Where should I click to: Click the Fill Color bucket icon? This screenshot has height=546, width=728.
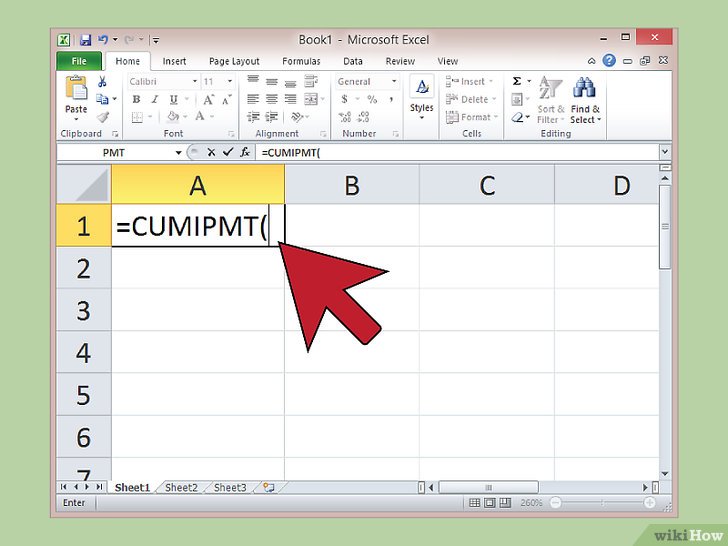[173, 117]
